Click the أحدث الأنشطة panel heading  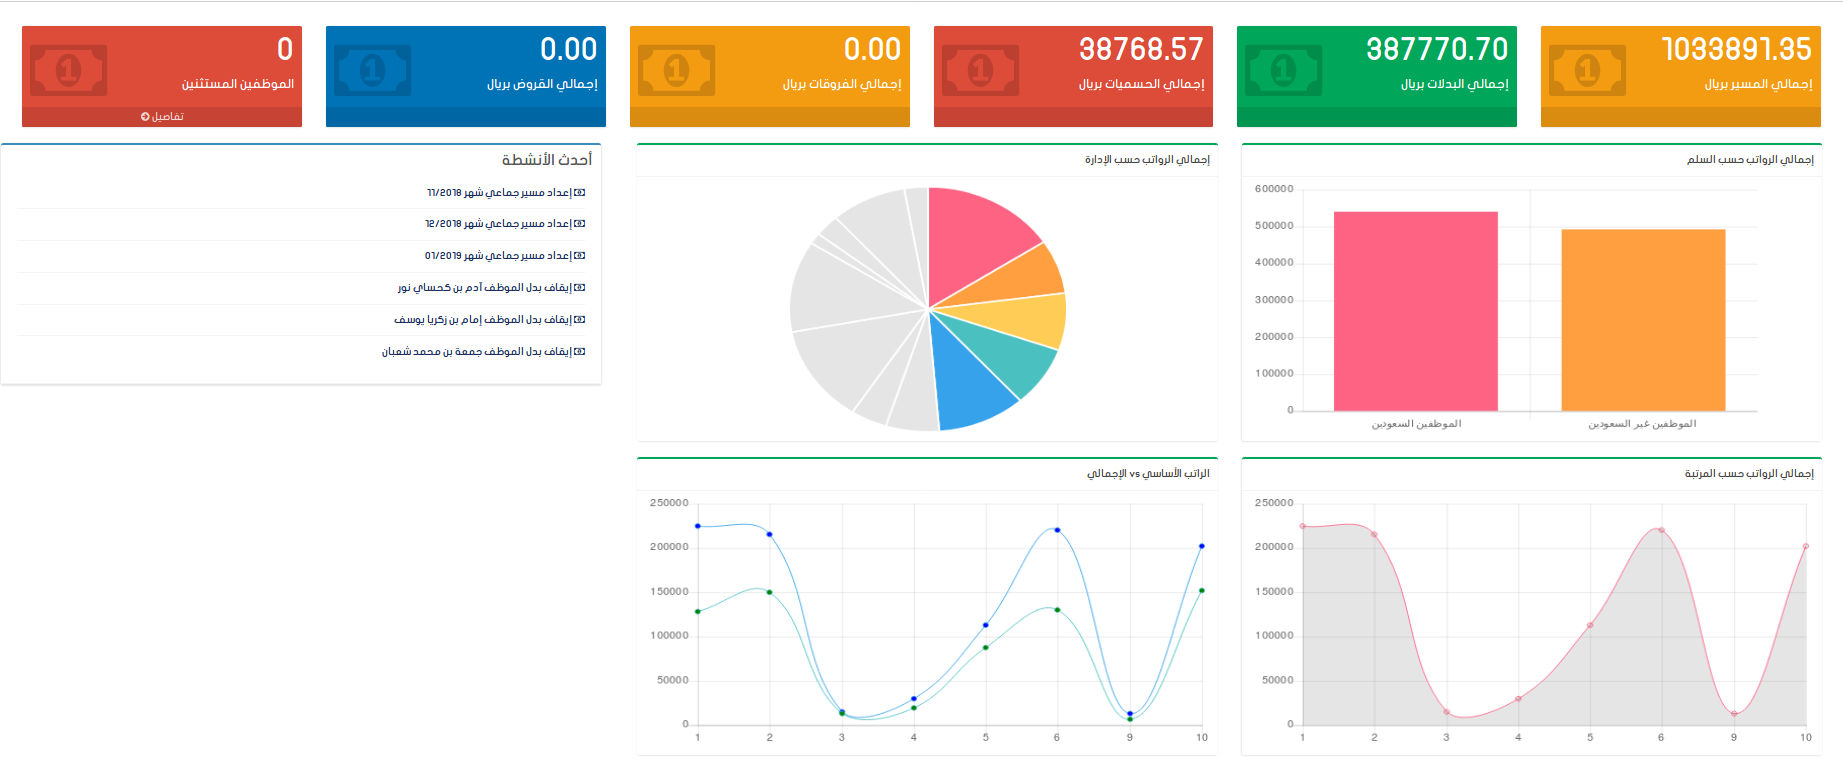[546, 160]
